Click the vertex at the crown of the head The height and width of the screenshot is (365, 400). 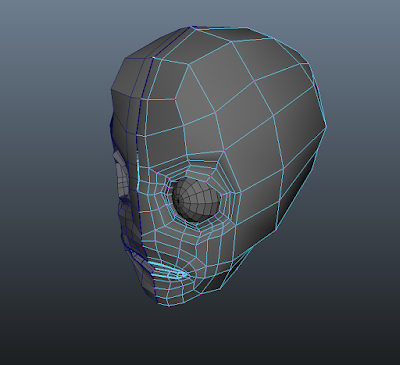coord(191,27)
